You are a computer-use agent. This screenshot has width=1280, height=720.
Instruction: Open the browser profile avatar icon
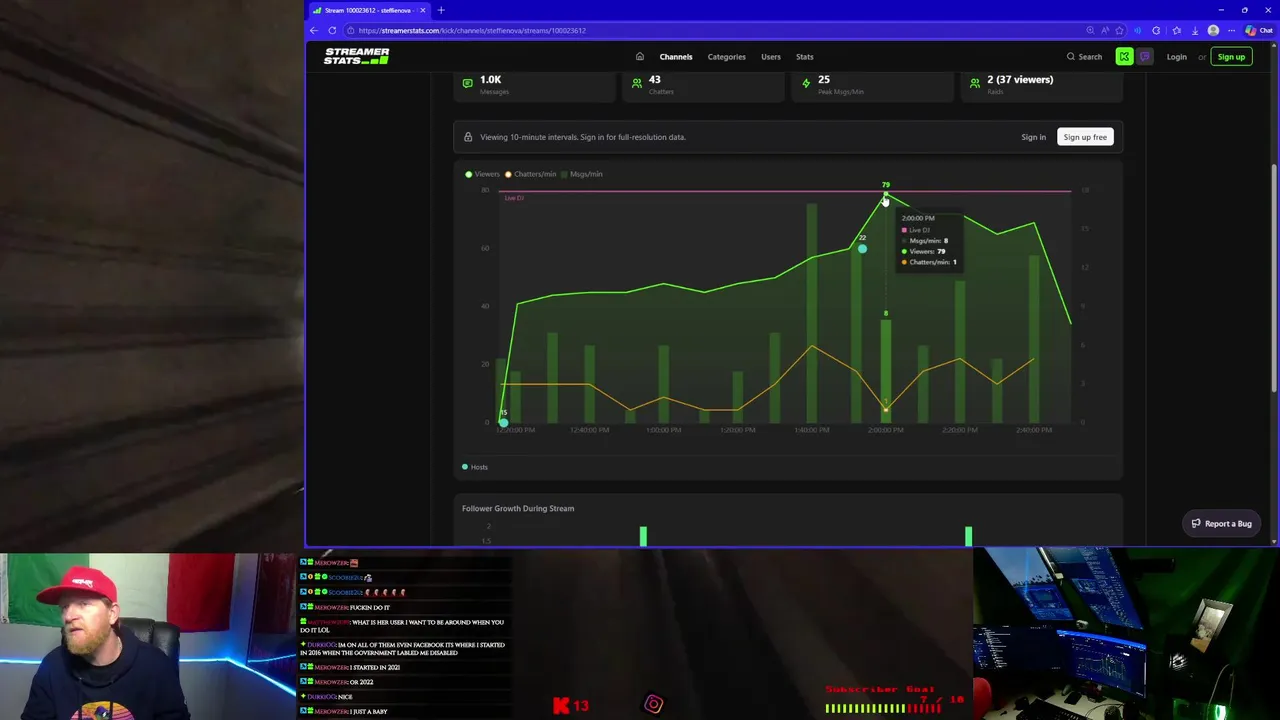point(1213,30)
